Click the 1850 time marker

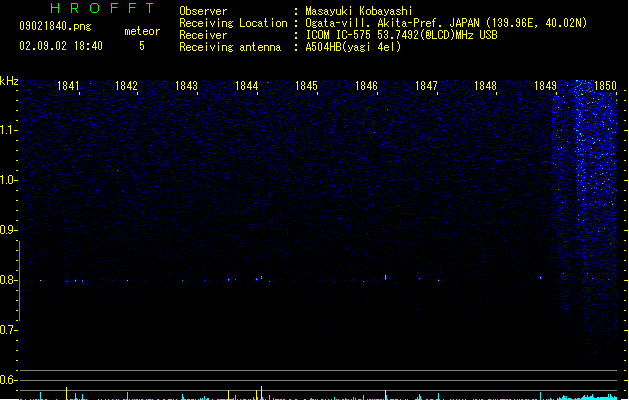605,86
